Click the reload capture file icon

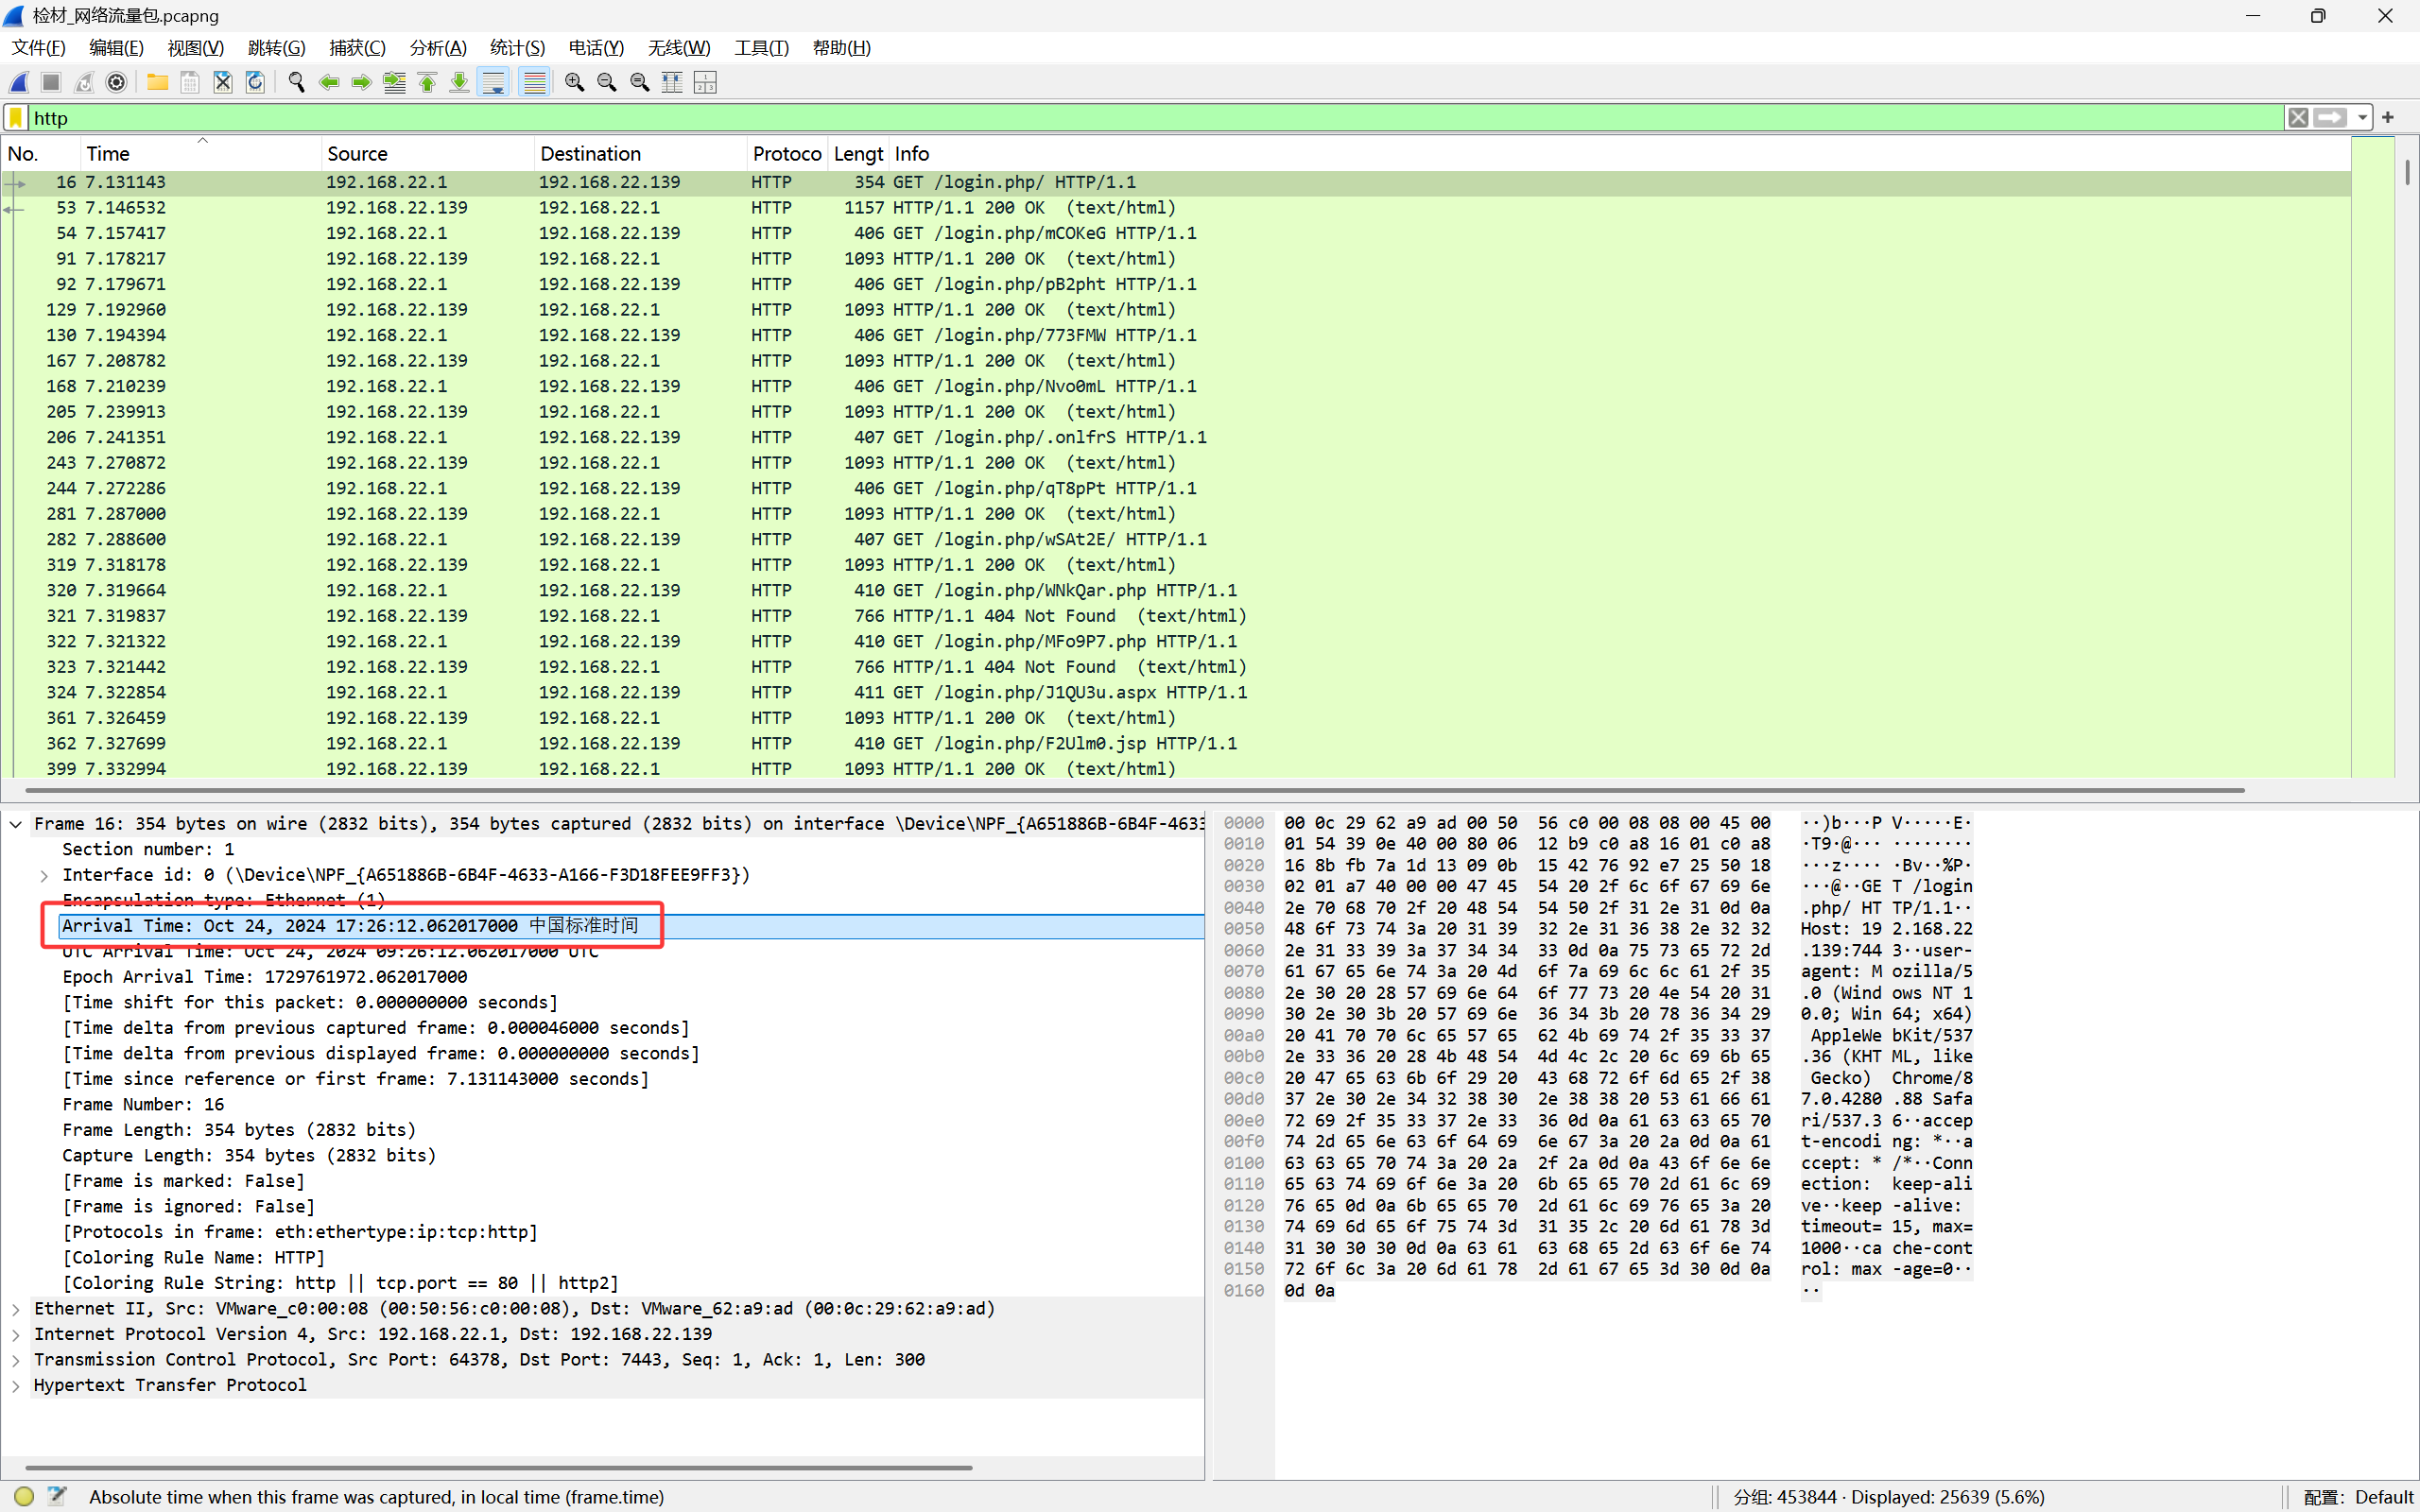(x=256, y=83)
